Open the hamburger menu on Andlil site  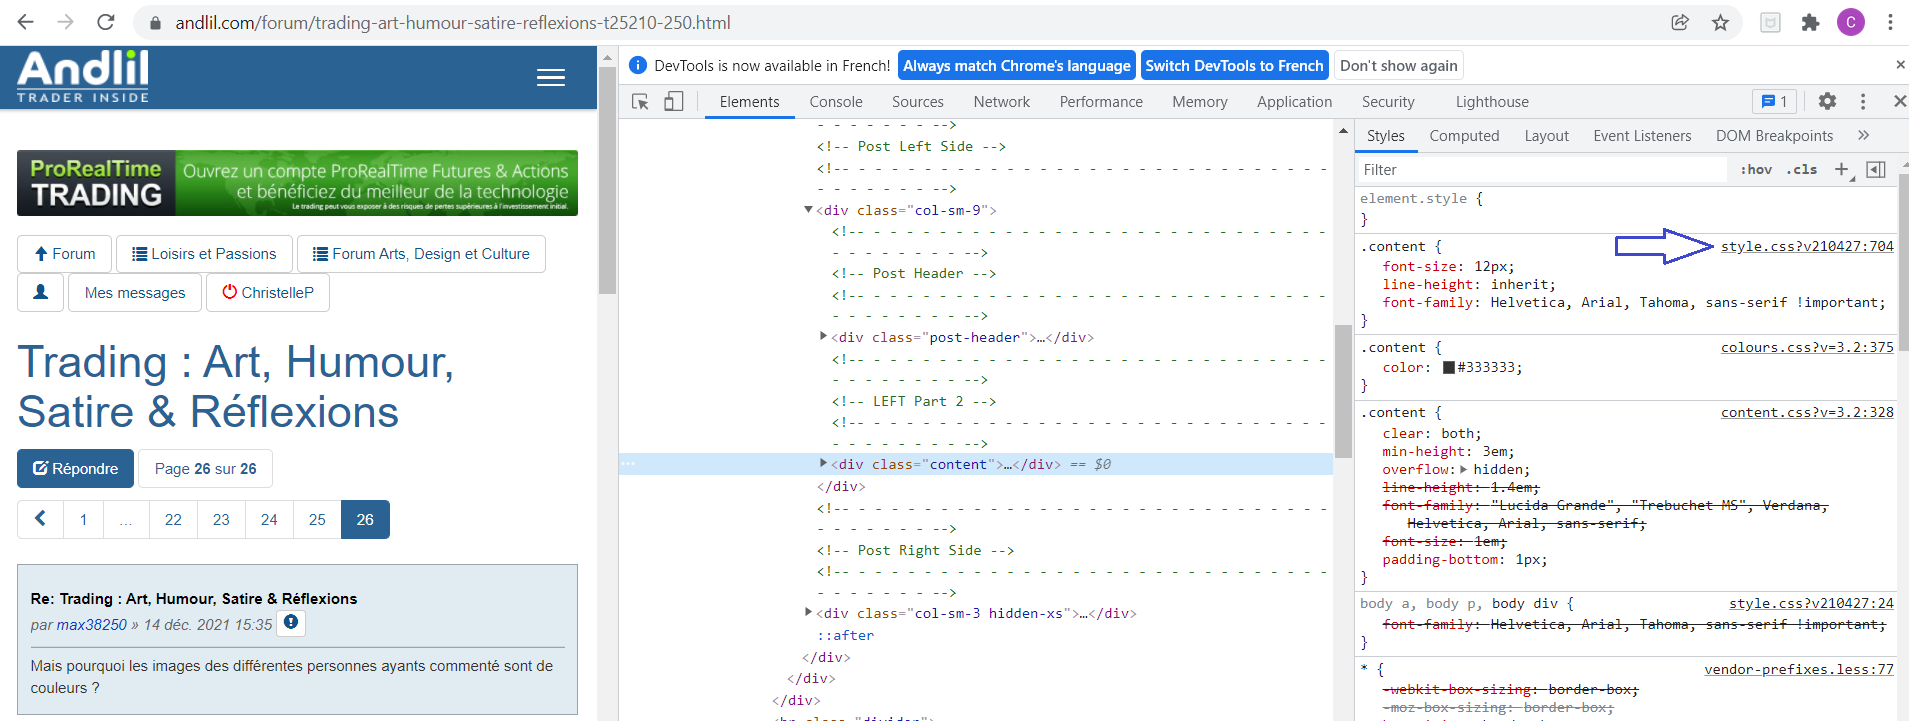click(x=550, y=78)
